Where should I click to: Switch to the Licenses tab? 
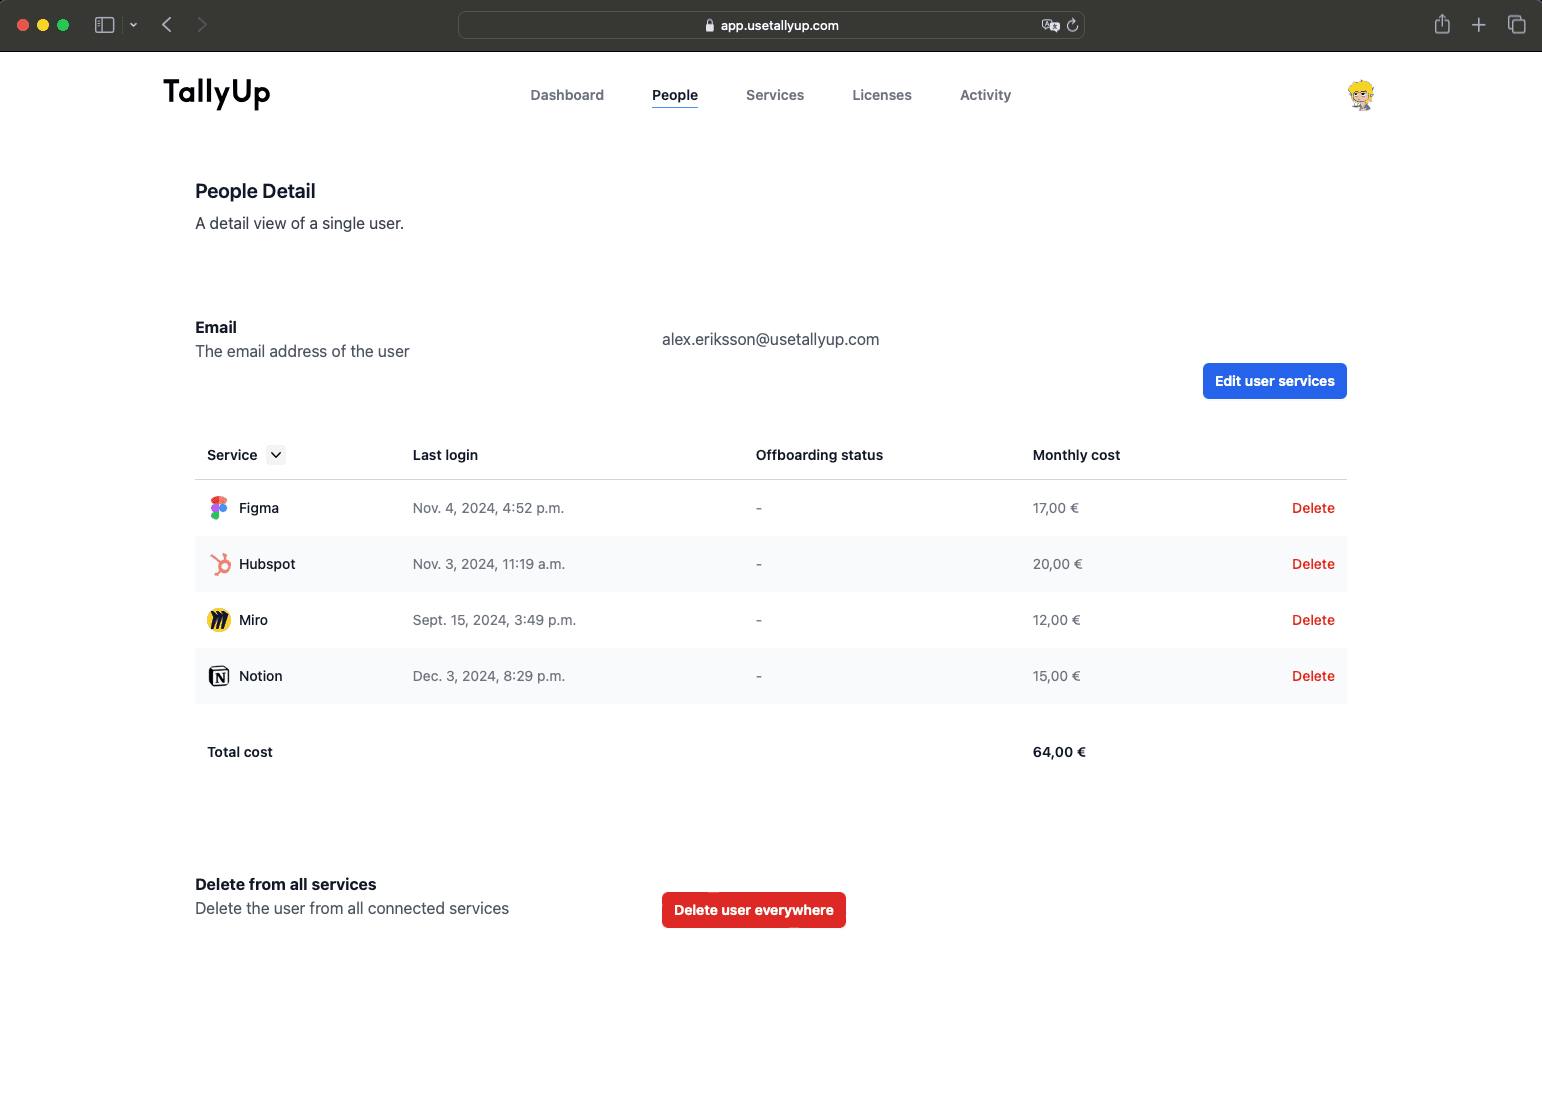click(881, 95)
